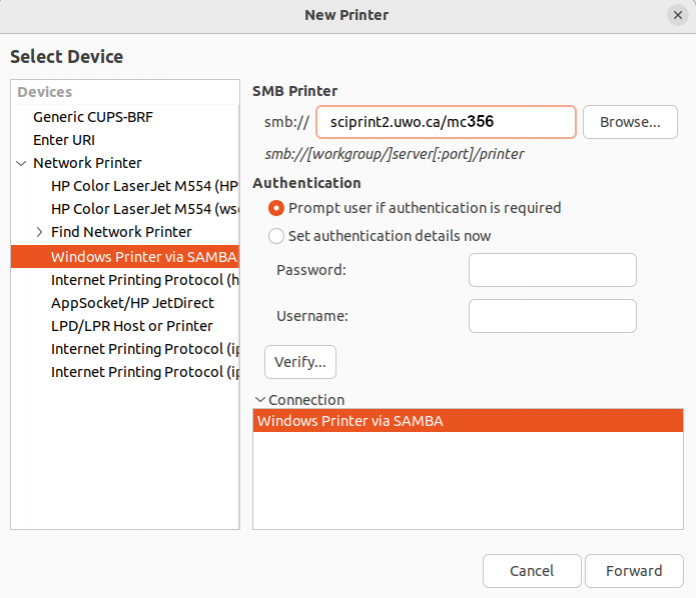Select first HP Color LaserJet M554 entry

coord(144,186)
